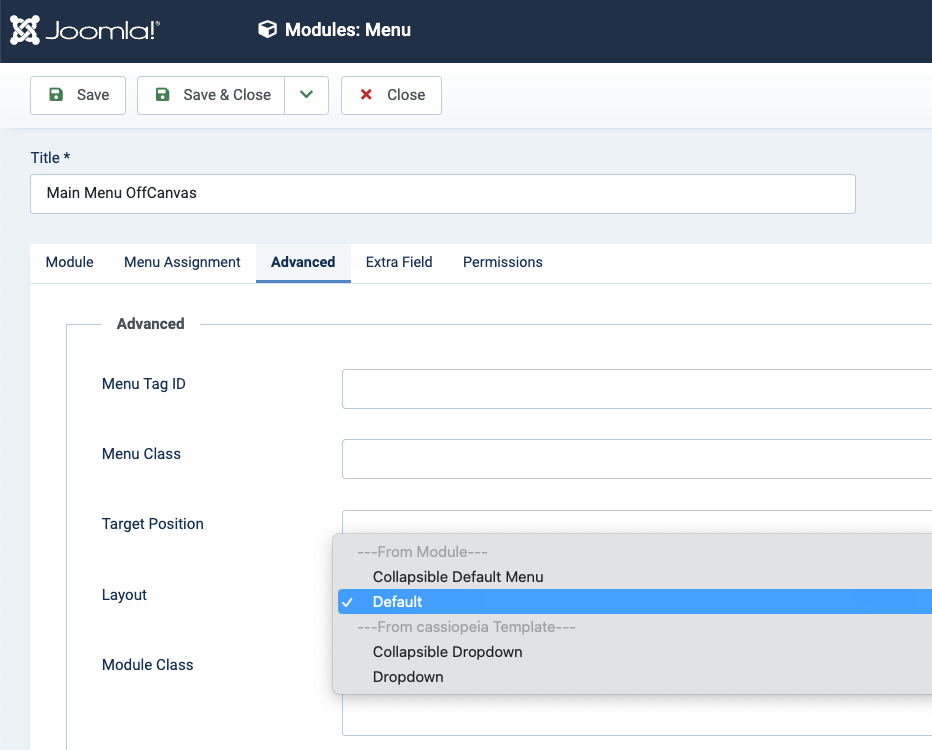Viewport: 932px width, 750px height.
Task: Edit the Title field text
Action: pyautogui.click(x=442, y=194)
